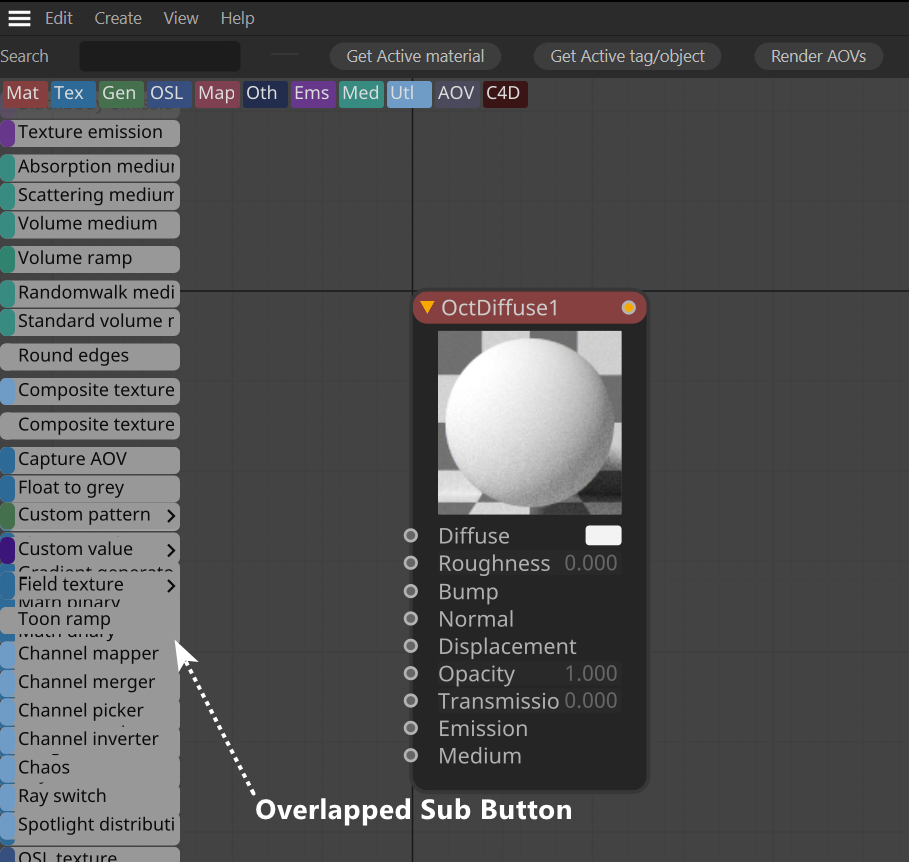Click the Medium input port circle

pos(411,755)
